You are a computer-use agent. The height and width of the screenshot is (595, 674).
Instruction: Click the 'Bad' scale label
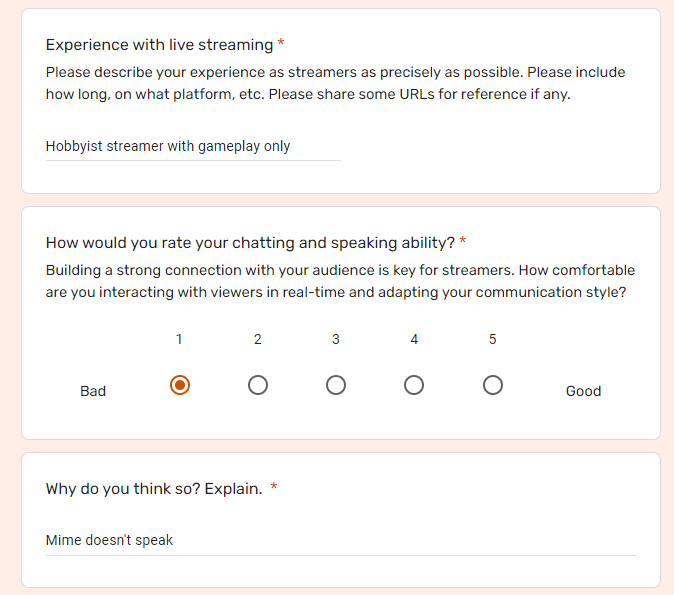point(93,391)
